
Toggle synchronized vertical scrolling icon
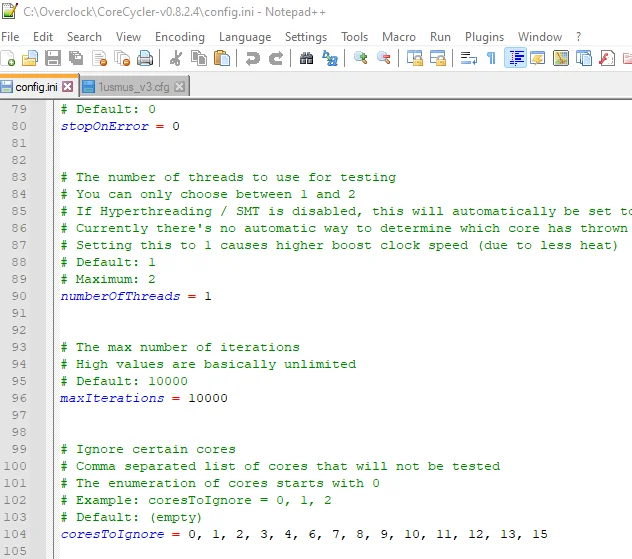tap(415, 58)
